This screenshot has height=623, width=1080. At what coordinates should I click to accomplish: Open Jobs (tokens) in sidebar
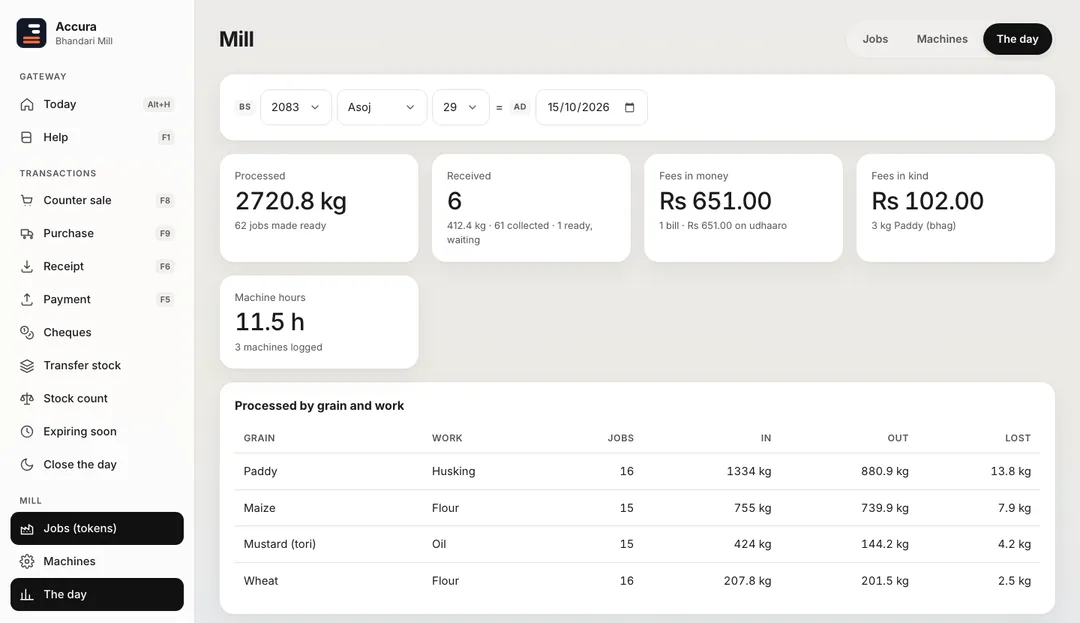(x=97, y=529)
